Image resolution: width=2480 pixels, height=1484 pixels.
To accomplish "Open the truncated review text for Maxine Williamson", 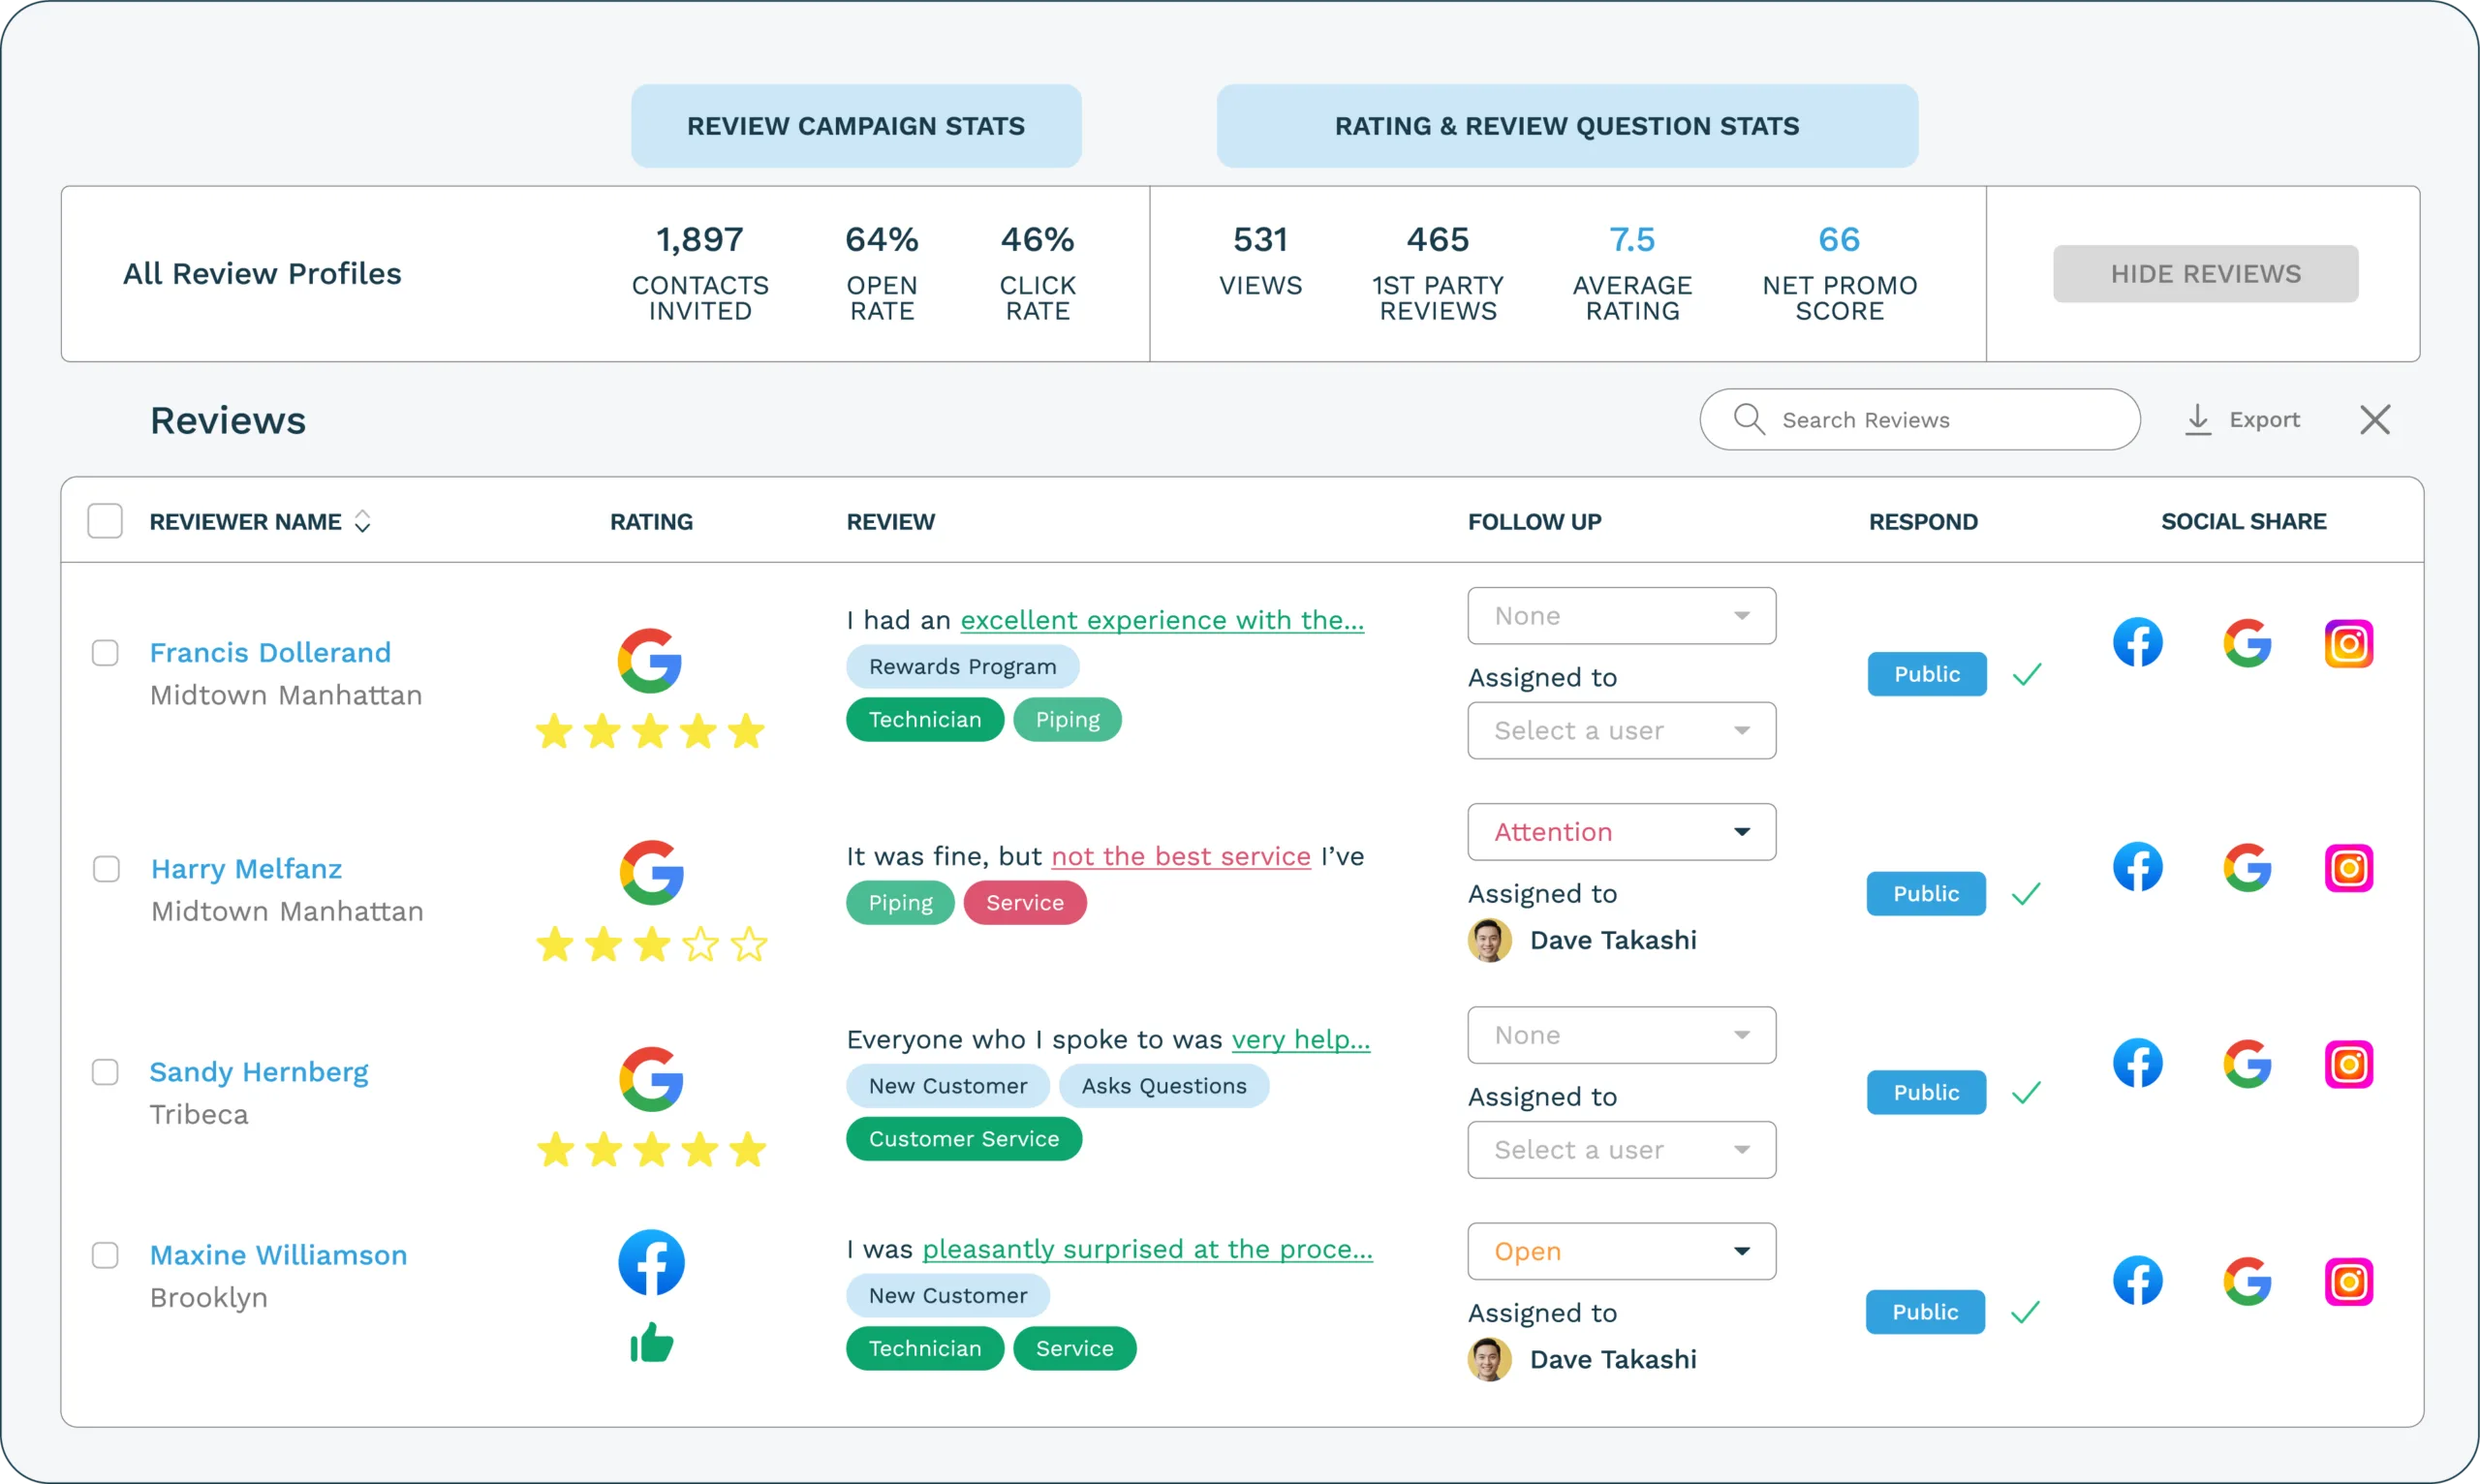I will pos(1147,1249).
